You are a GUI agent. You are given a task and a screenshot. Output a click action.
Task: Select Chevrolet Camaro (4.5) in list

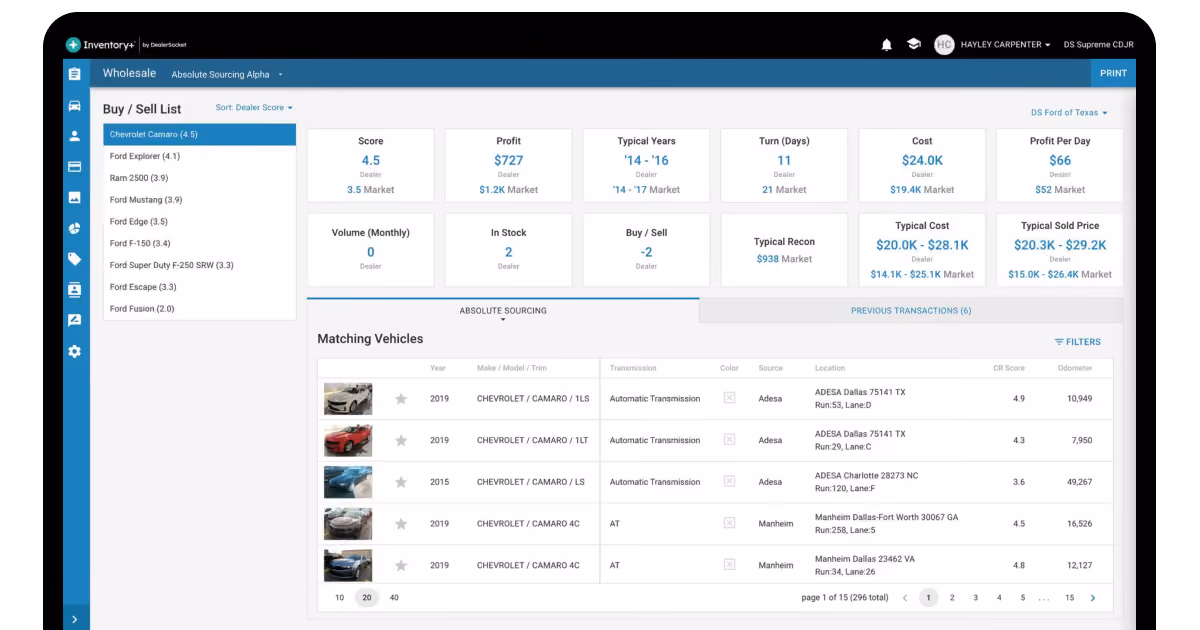200,134
